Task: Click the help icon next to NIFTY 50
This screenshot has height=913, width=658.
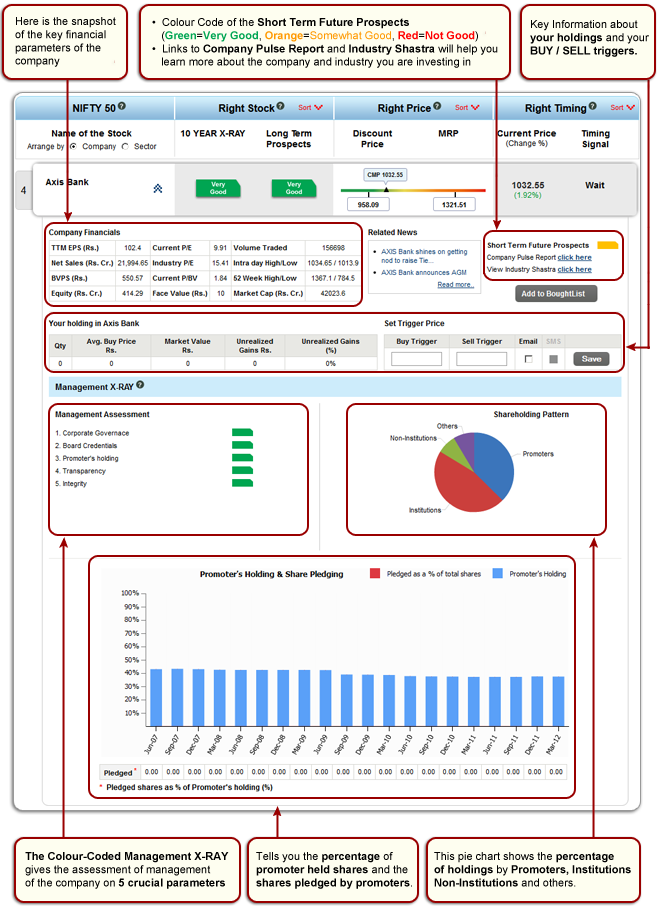Action: click(x=122, y=107)
